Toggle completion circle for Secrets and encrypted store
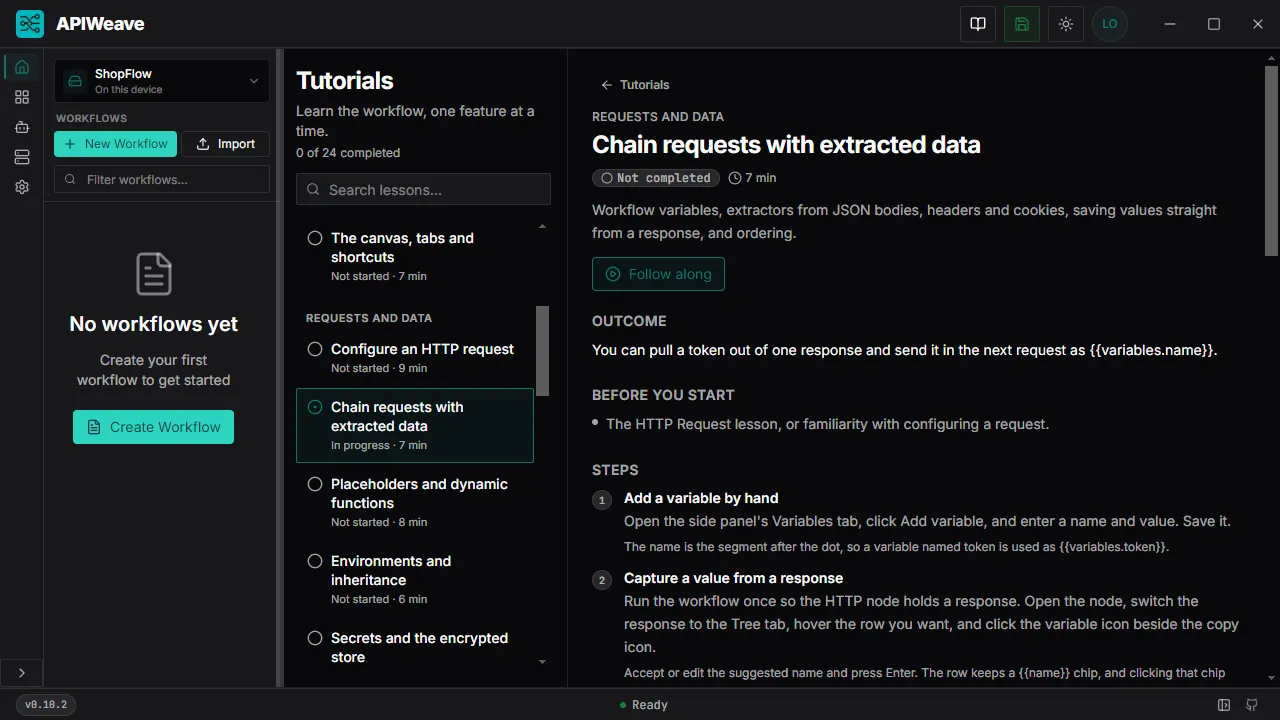 [x=315, y=638]
